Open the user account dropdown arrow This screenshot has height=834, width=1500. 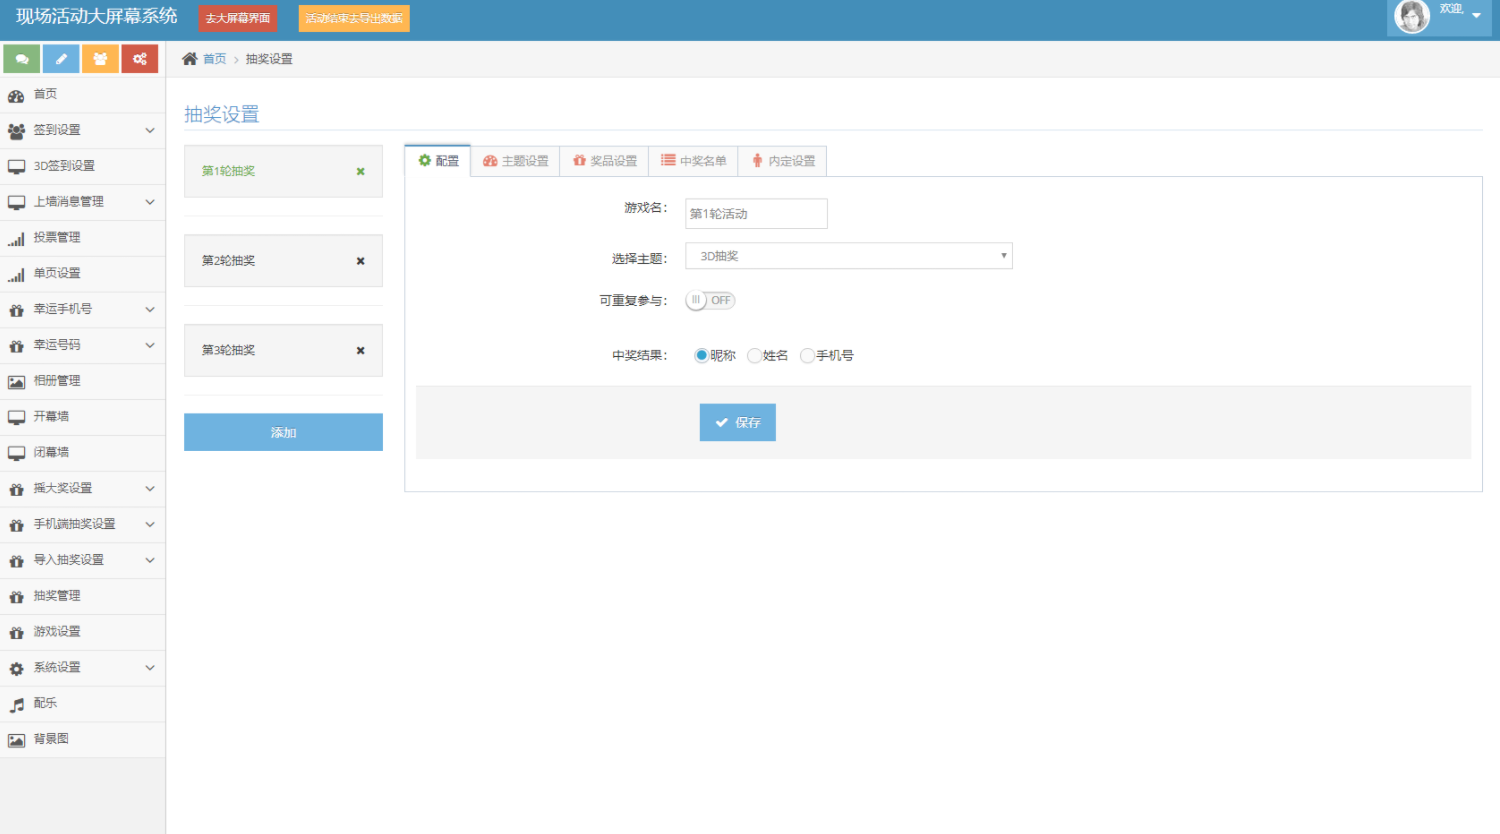pos(1476,16)
